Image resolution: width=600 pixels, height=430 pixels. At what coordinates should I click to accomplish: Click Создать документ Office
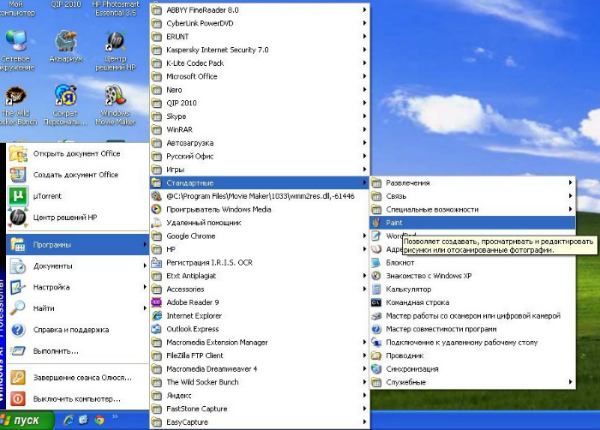(77, 174)
